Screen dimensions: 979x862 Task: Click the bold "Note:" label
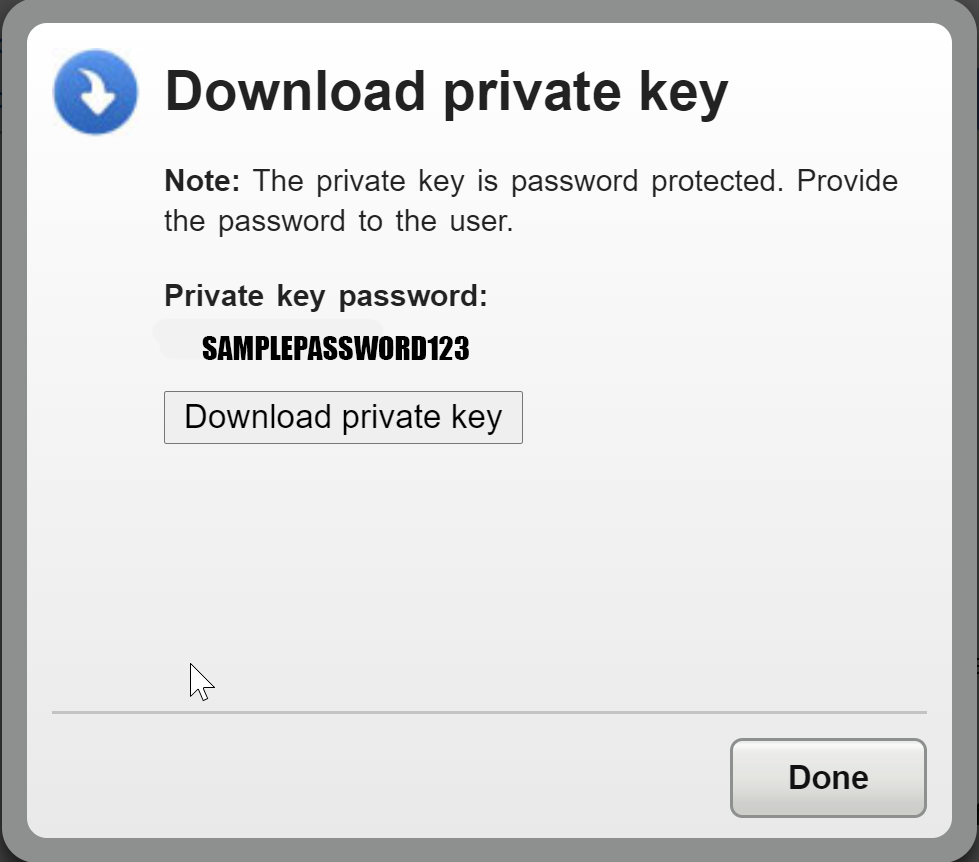[x=202, y=181]
